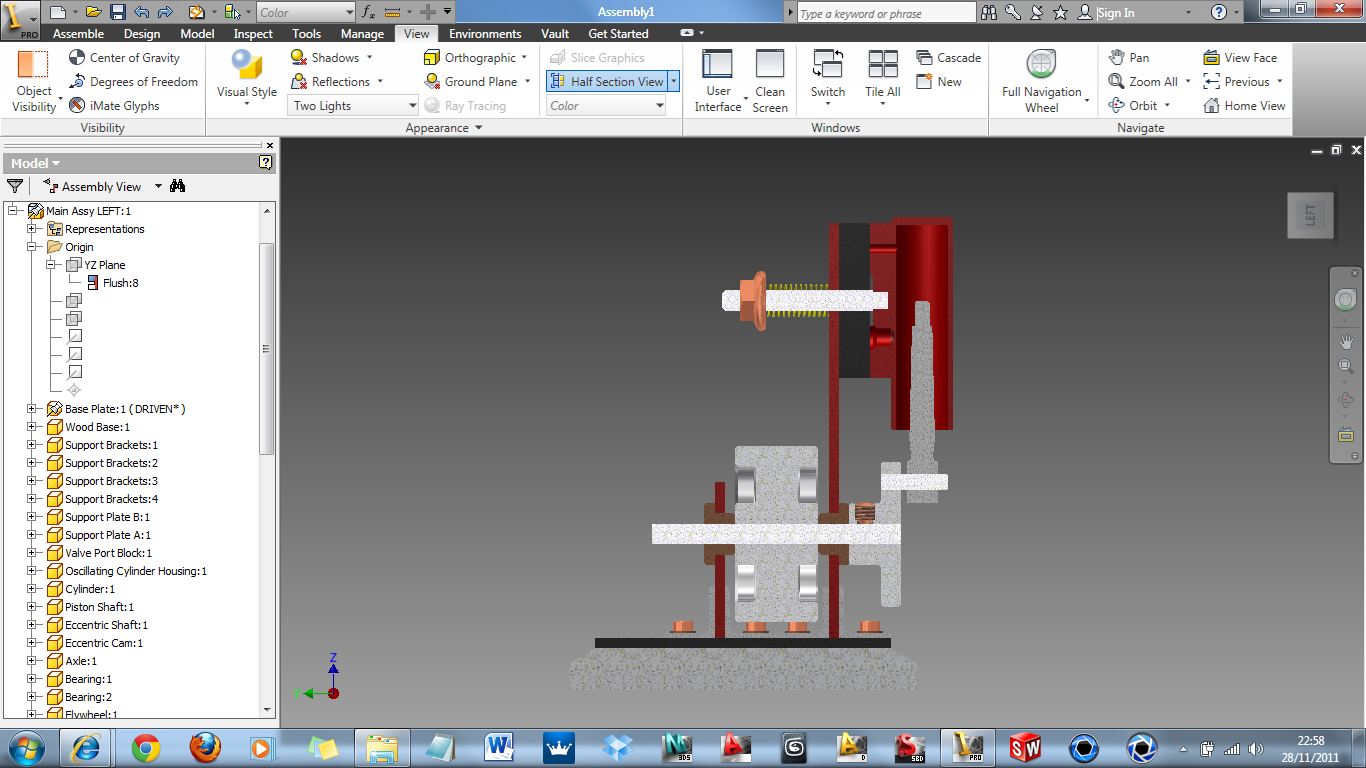This screenshot has height=768, width=1366.
Task: Open the Windows Start menu
Action: coord(26,747)
